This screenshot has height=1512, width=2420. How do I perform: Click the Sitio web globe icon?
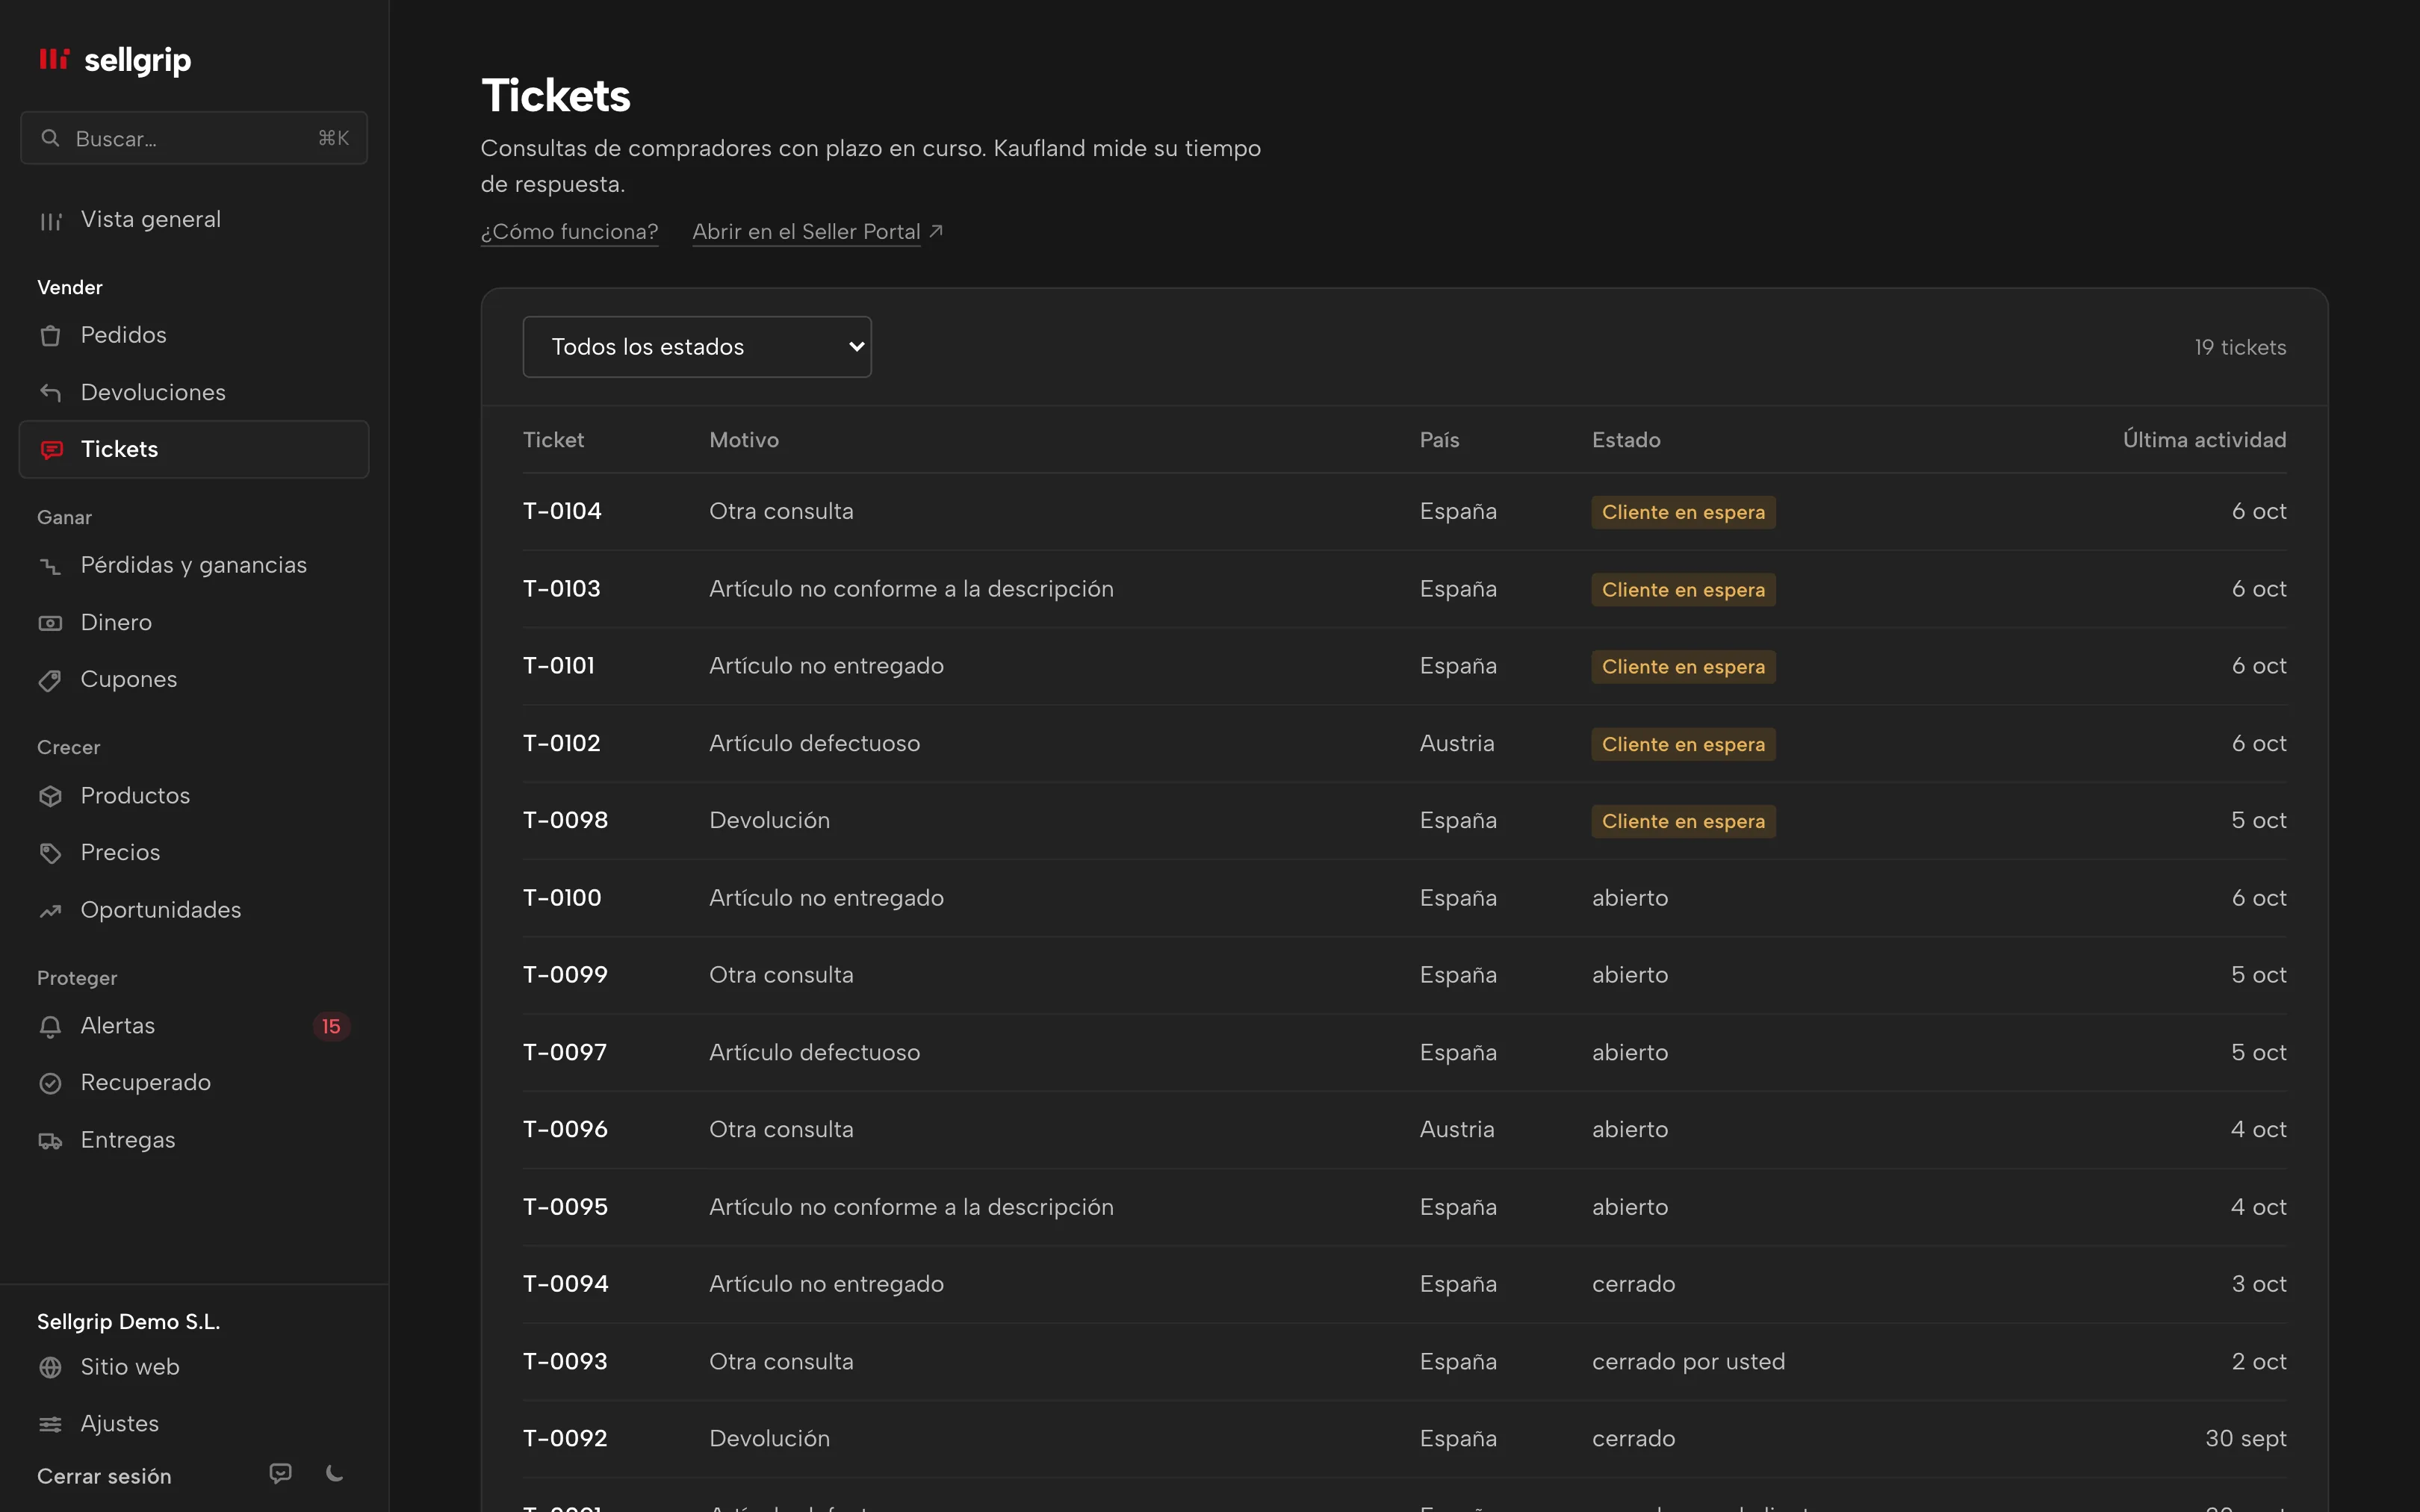50,1367
